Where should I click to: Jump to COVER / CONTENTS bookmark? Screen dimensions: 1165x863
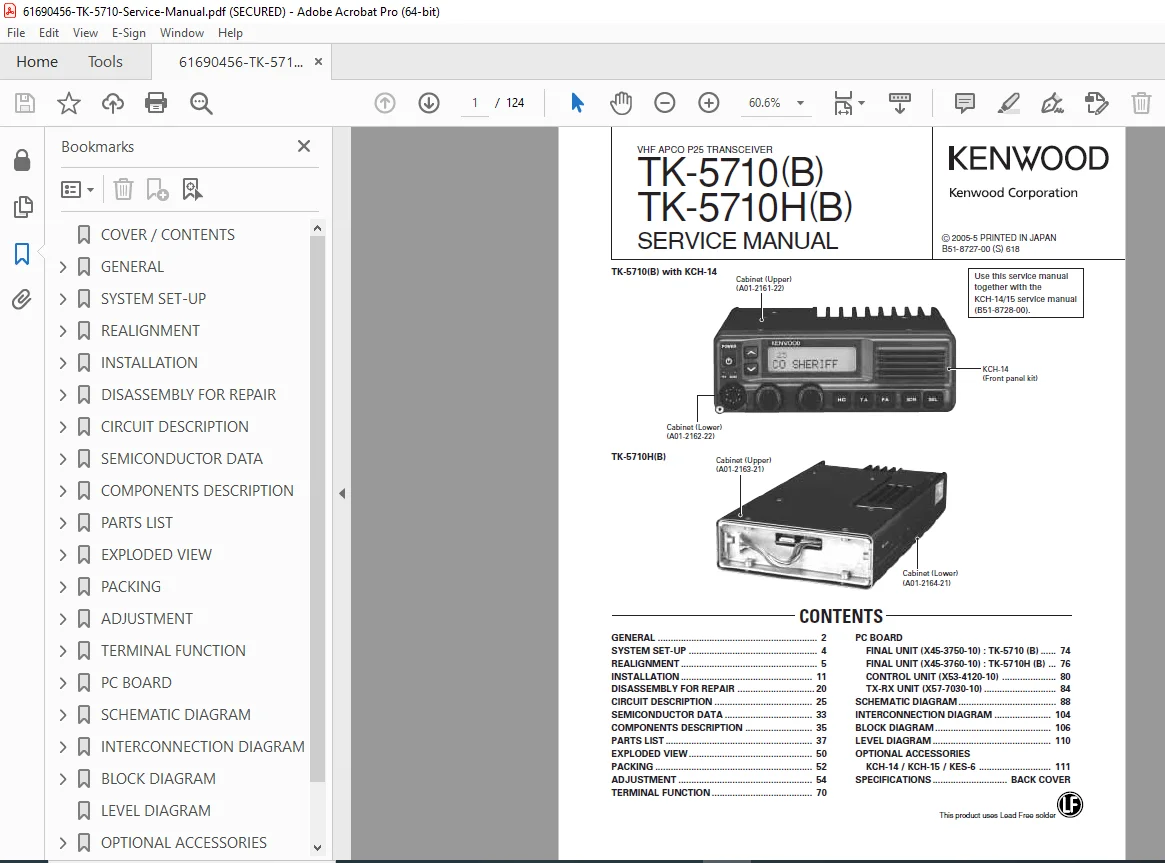168,235
